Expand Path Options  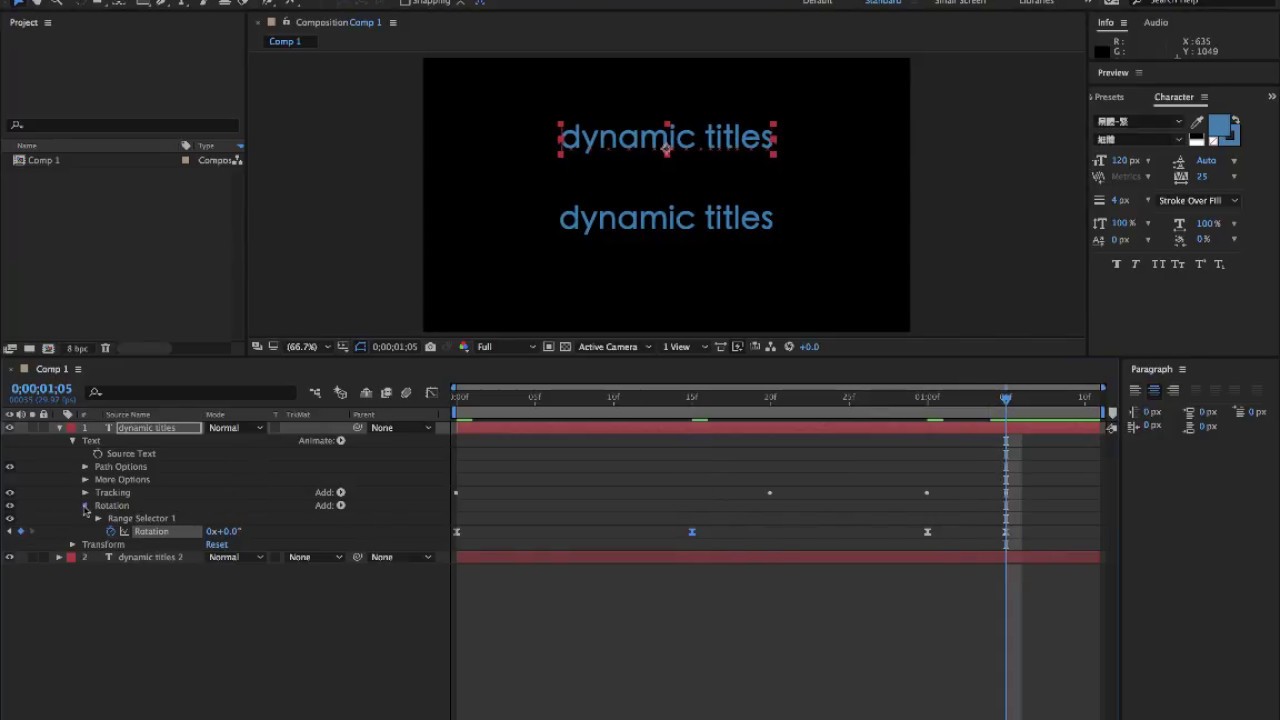pos(85,467)
